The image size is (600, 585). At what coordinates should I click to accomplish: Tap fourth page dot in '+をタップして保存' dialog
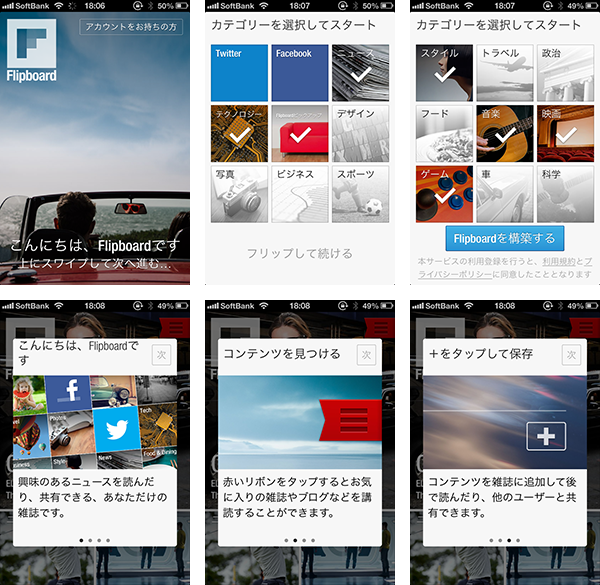click(518, 540)
